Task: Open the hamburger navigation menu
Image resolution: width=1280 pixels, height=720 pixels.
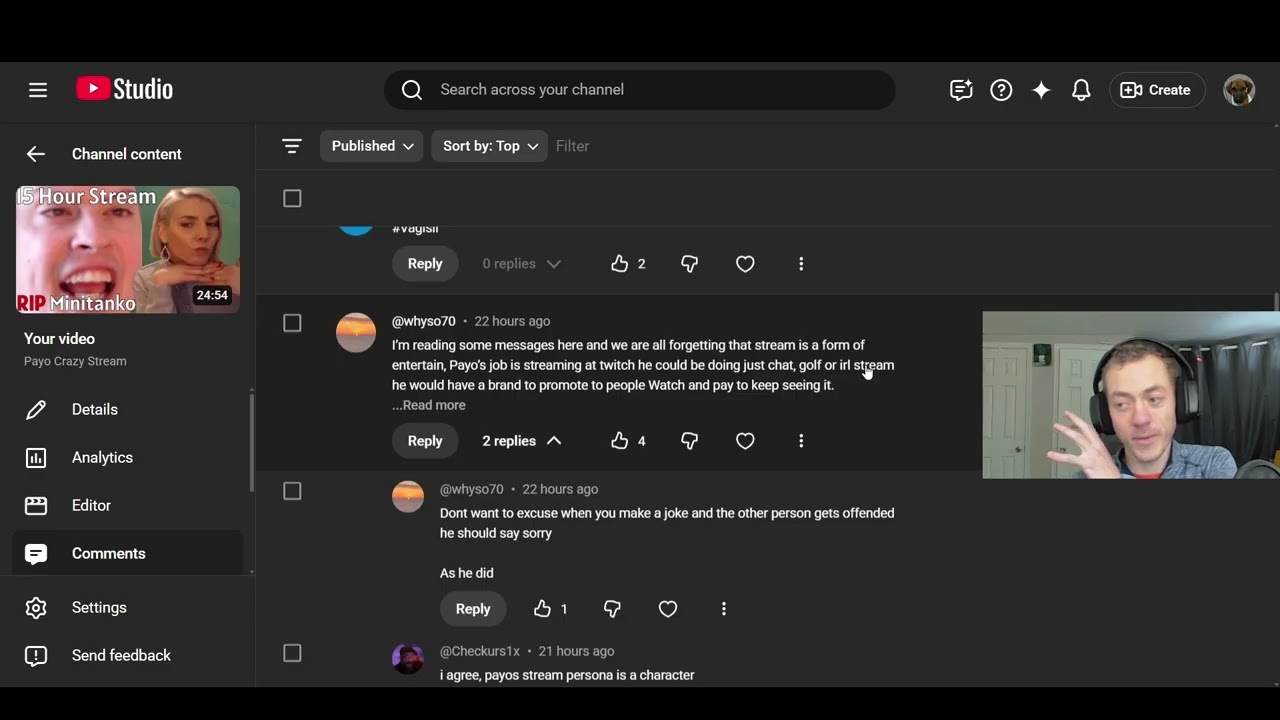Action: tap(38, 90)
